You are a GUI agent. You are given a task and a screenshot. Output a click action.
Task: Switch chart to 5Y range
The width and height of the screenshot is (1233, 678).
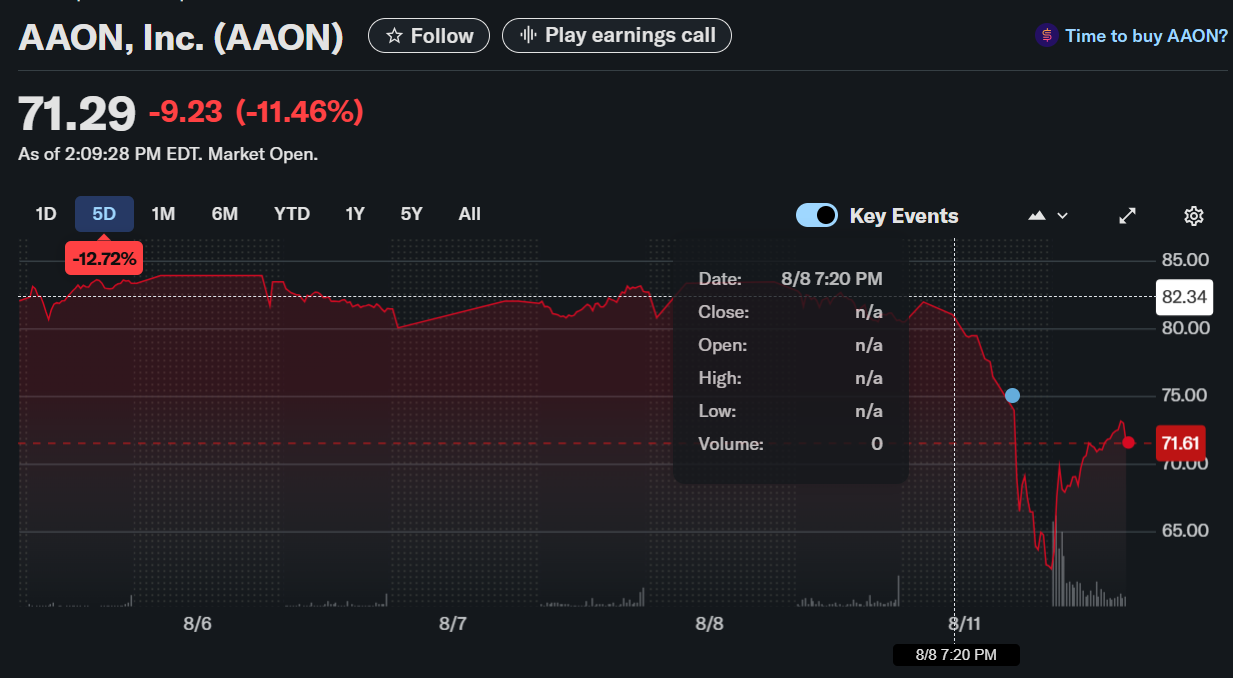pyautogui.click(x=411, y=214)
